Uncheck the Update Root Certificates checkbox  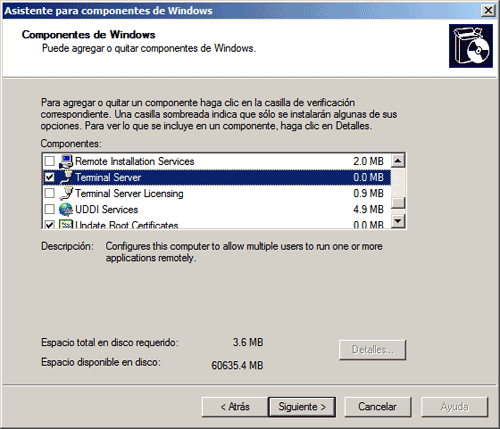click(x=50, y=225)
